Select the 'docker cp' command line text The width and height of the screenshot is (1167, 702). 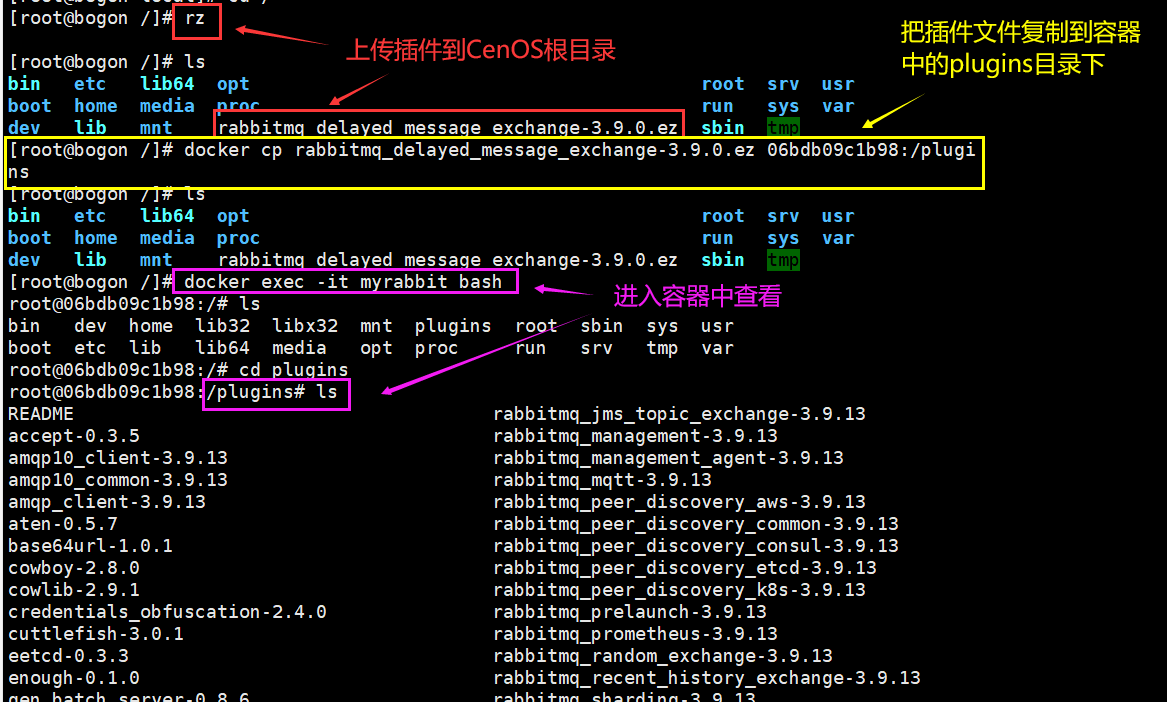coord(492,161)
